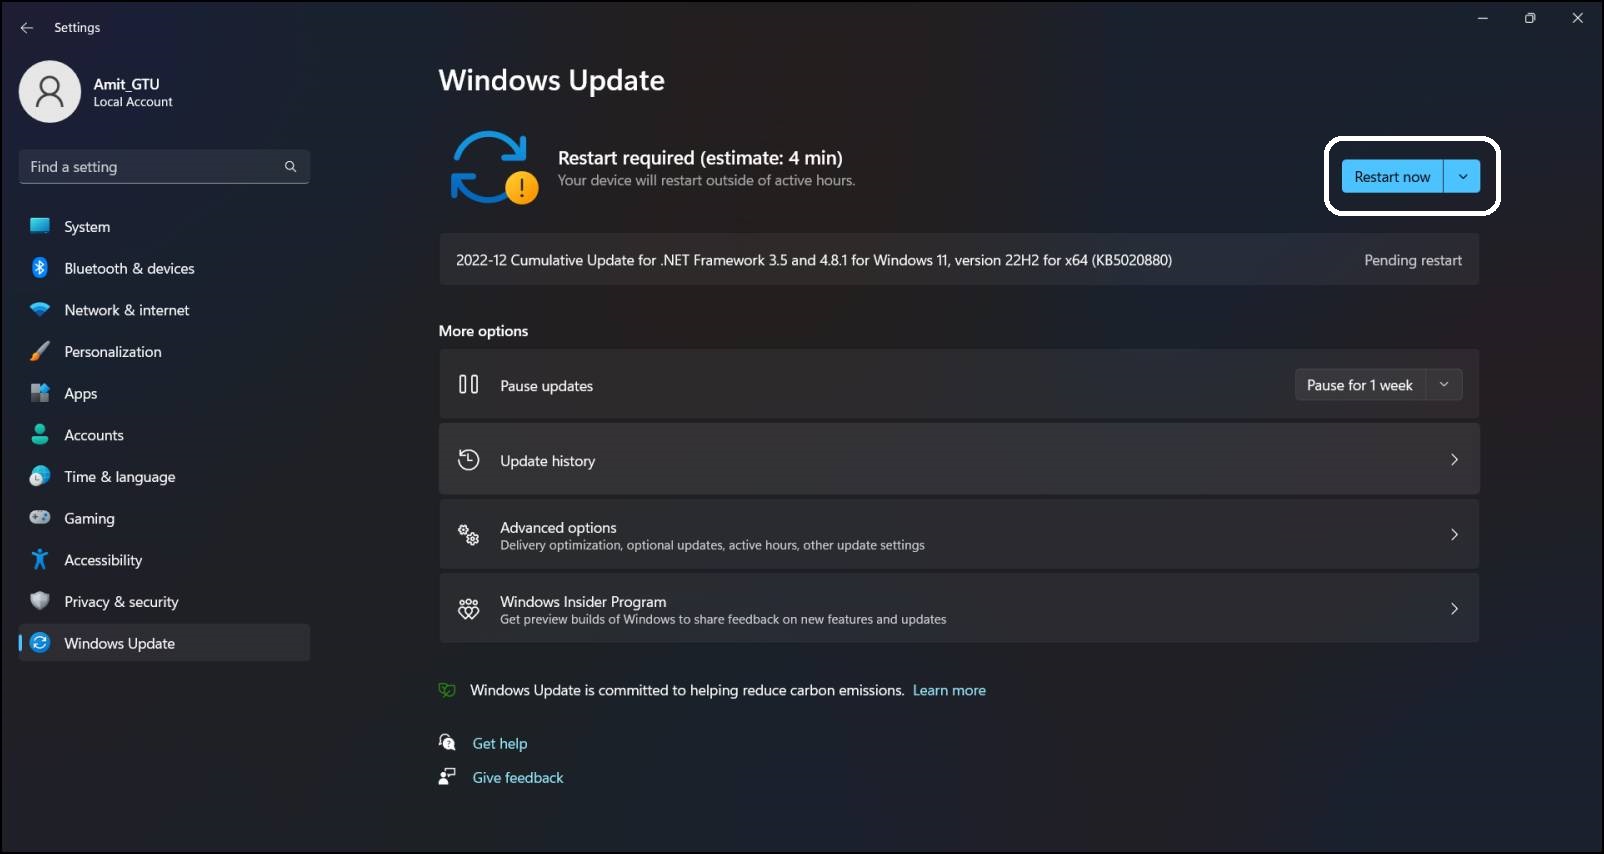The width and height of the screenshot is (1604, 854).
Task: Select Apps in the sidebar
Action: pos(164,393)
